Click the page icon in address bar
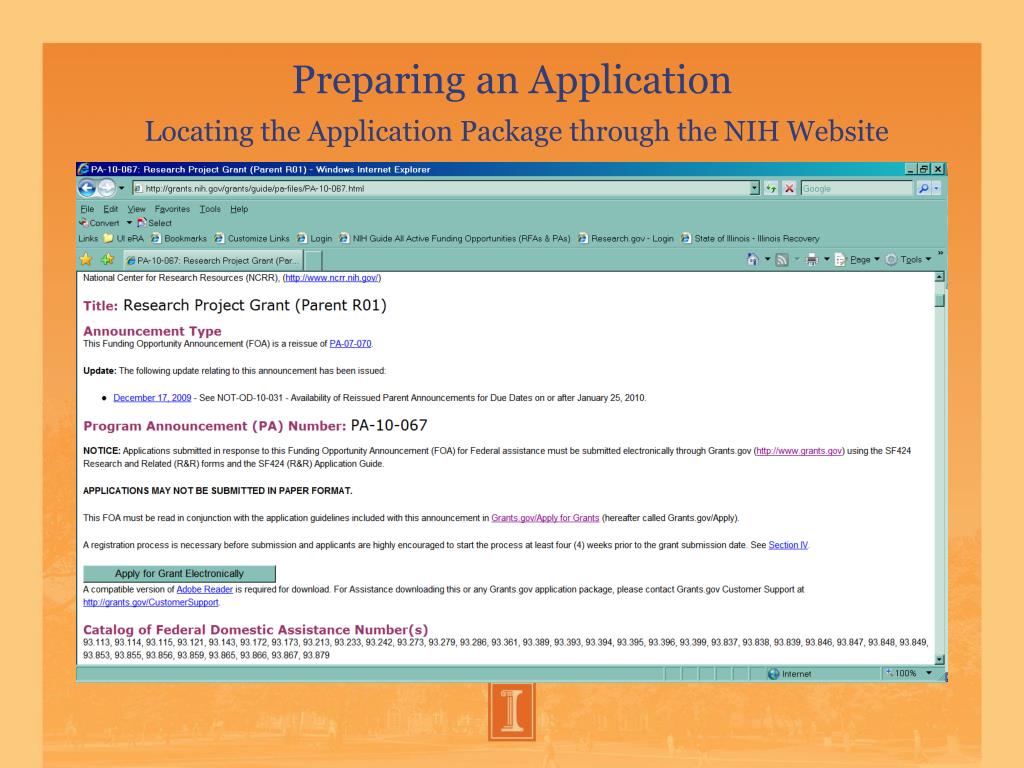 pyautogui.click(x=138, y=189)
